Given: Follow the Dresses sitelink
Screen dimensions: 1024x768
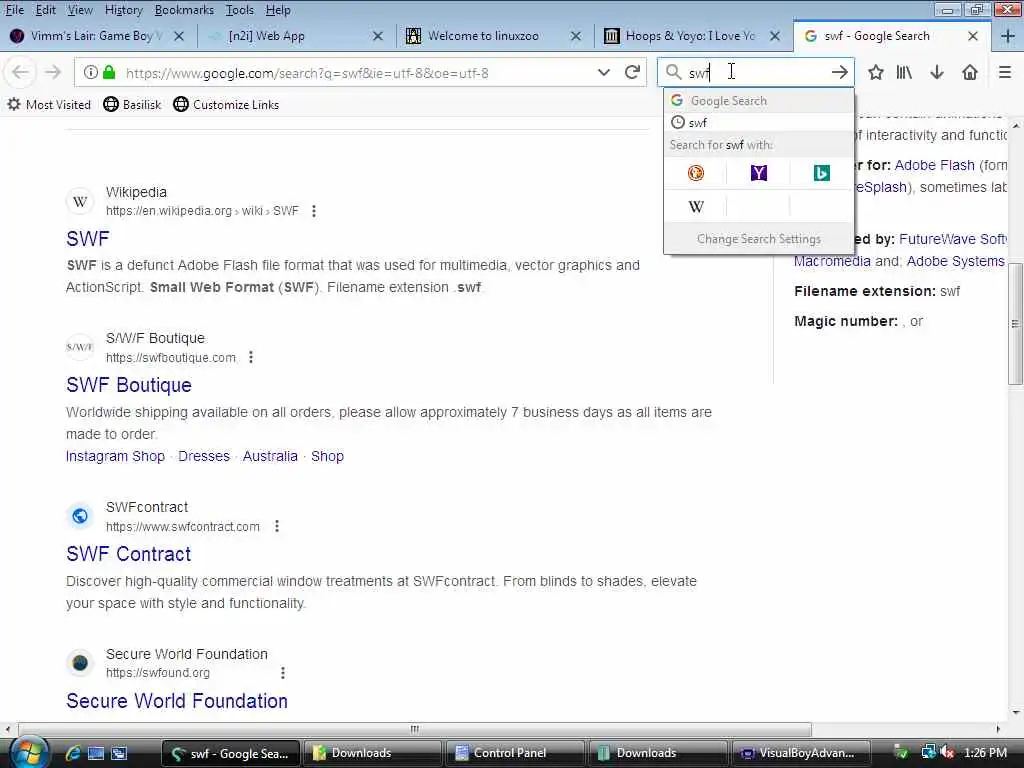Looking at the screenshot, I should tap(204, 456).
